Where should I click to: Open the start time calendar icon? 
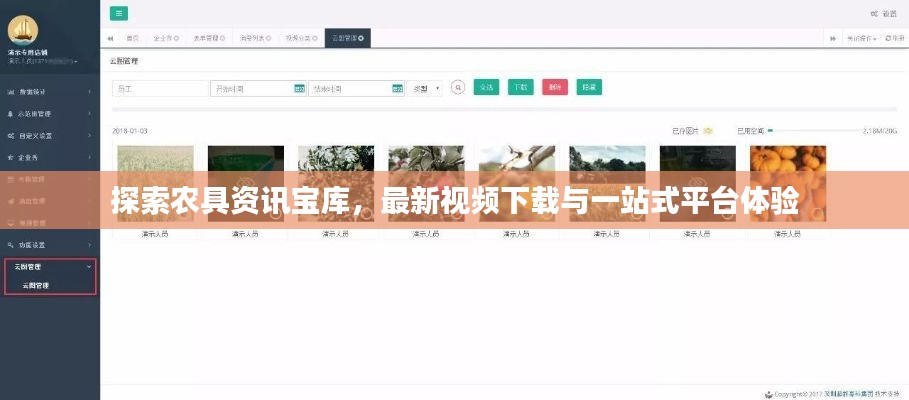coord(300,89)
